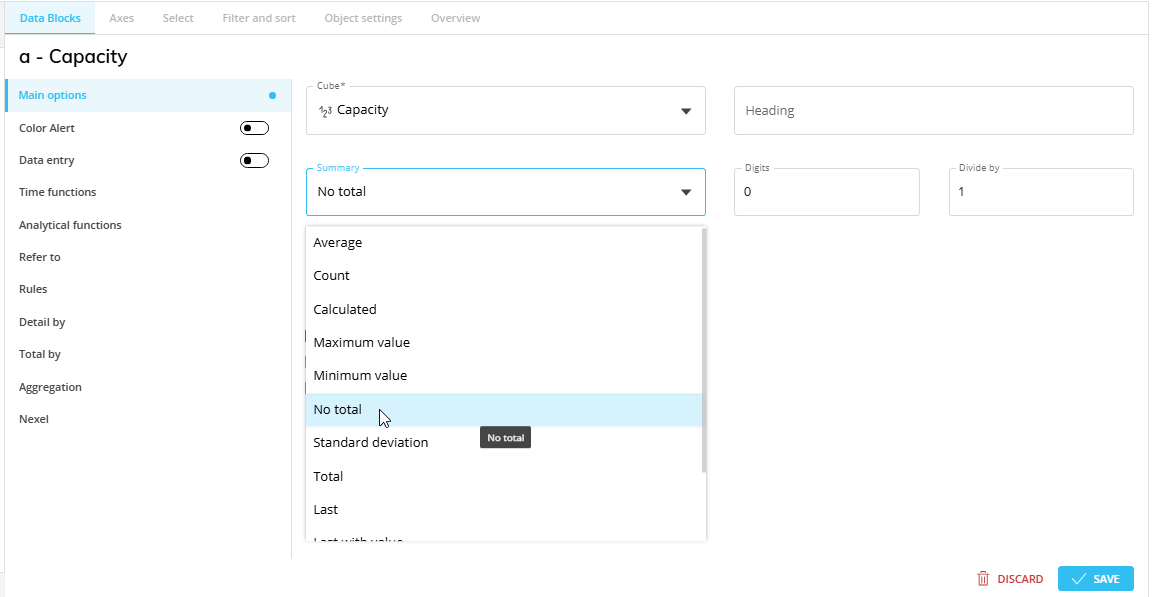Screen dimensions: 1152x597
Task: Go to the Object settings tab
Action: click(363, 18)
